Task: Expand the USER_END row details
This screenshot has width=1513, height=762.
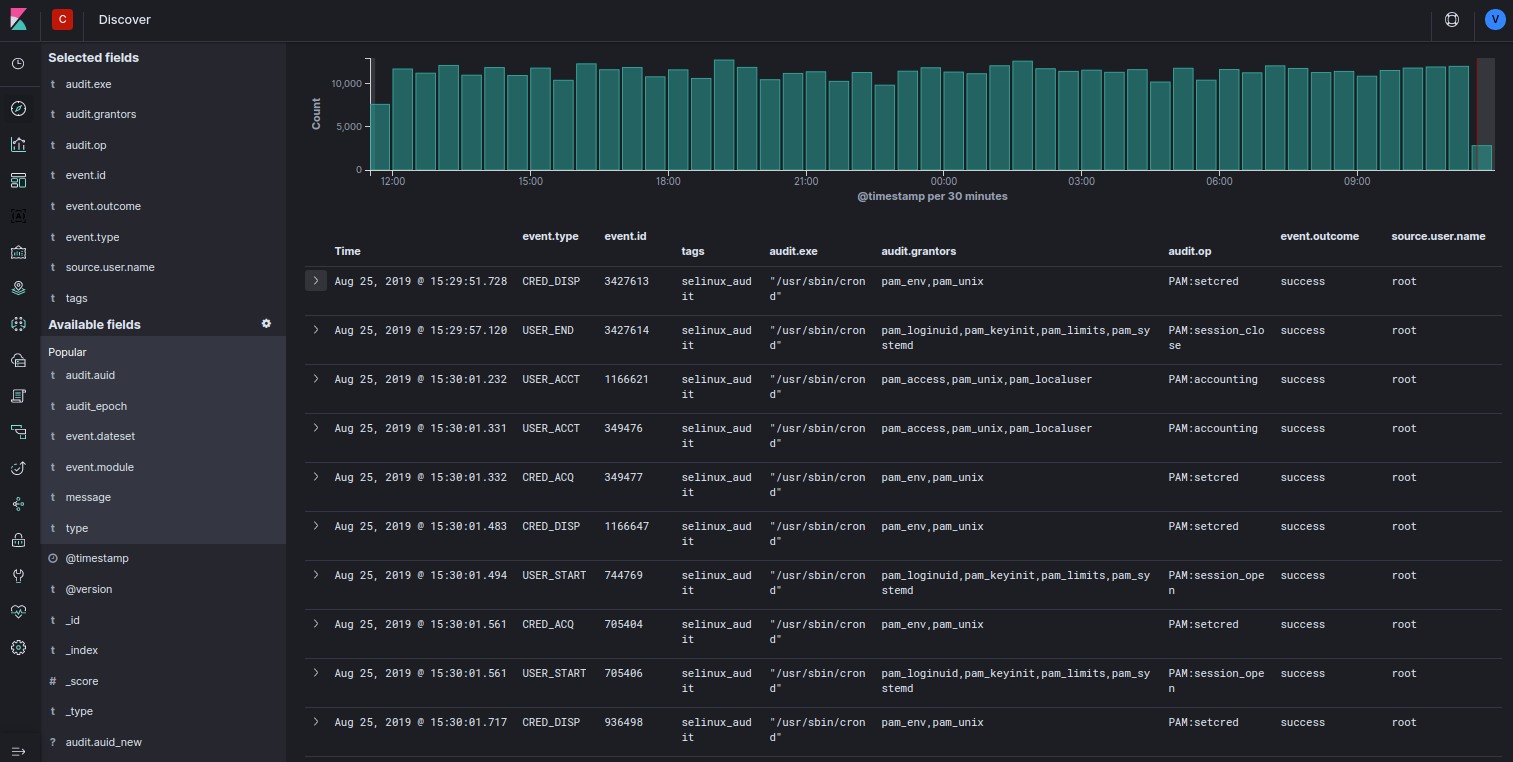Action: (316, 330)
